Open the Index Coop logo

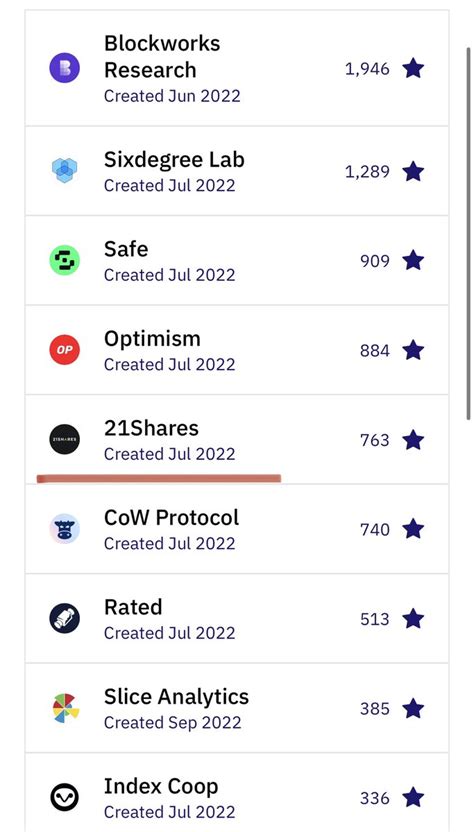65,798
